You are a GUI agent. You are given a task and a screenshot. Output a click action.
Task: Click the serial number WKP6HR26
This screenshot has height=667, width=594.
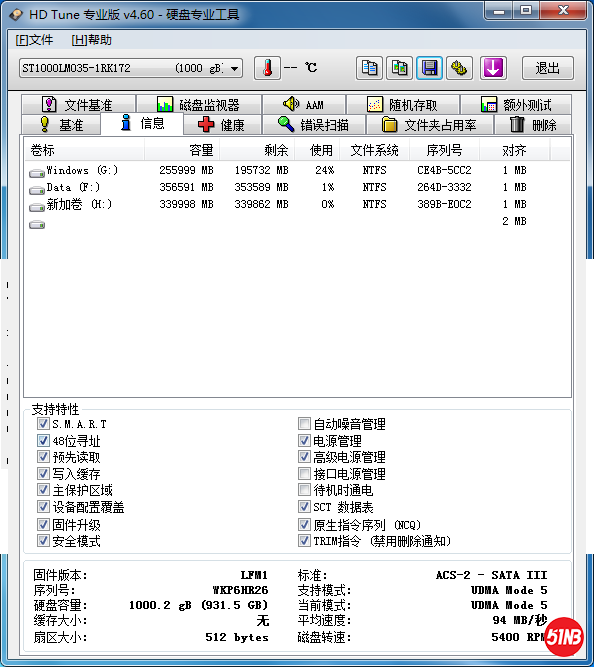[240, 590]
